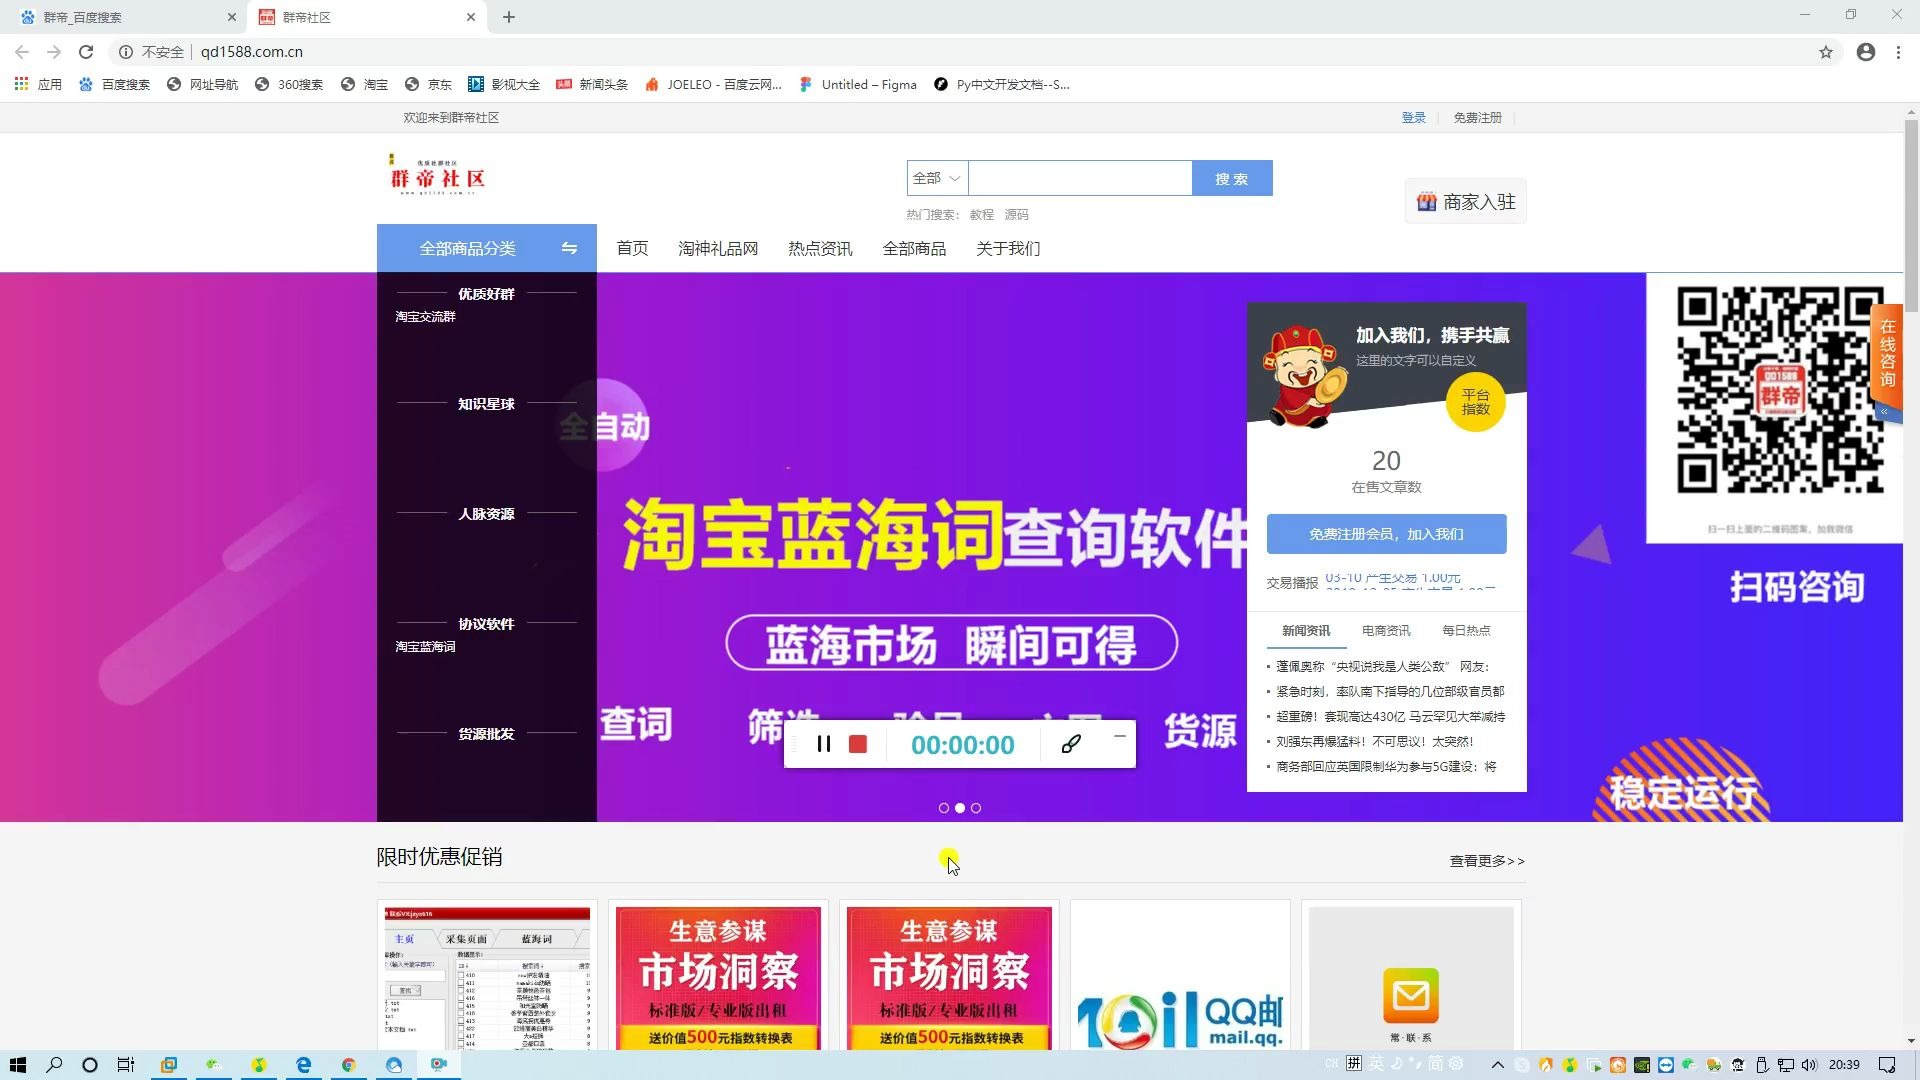Click 查看更多>> link
Screen dimensions: 1920x1080
(x=1487, y=861)
